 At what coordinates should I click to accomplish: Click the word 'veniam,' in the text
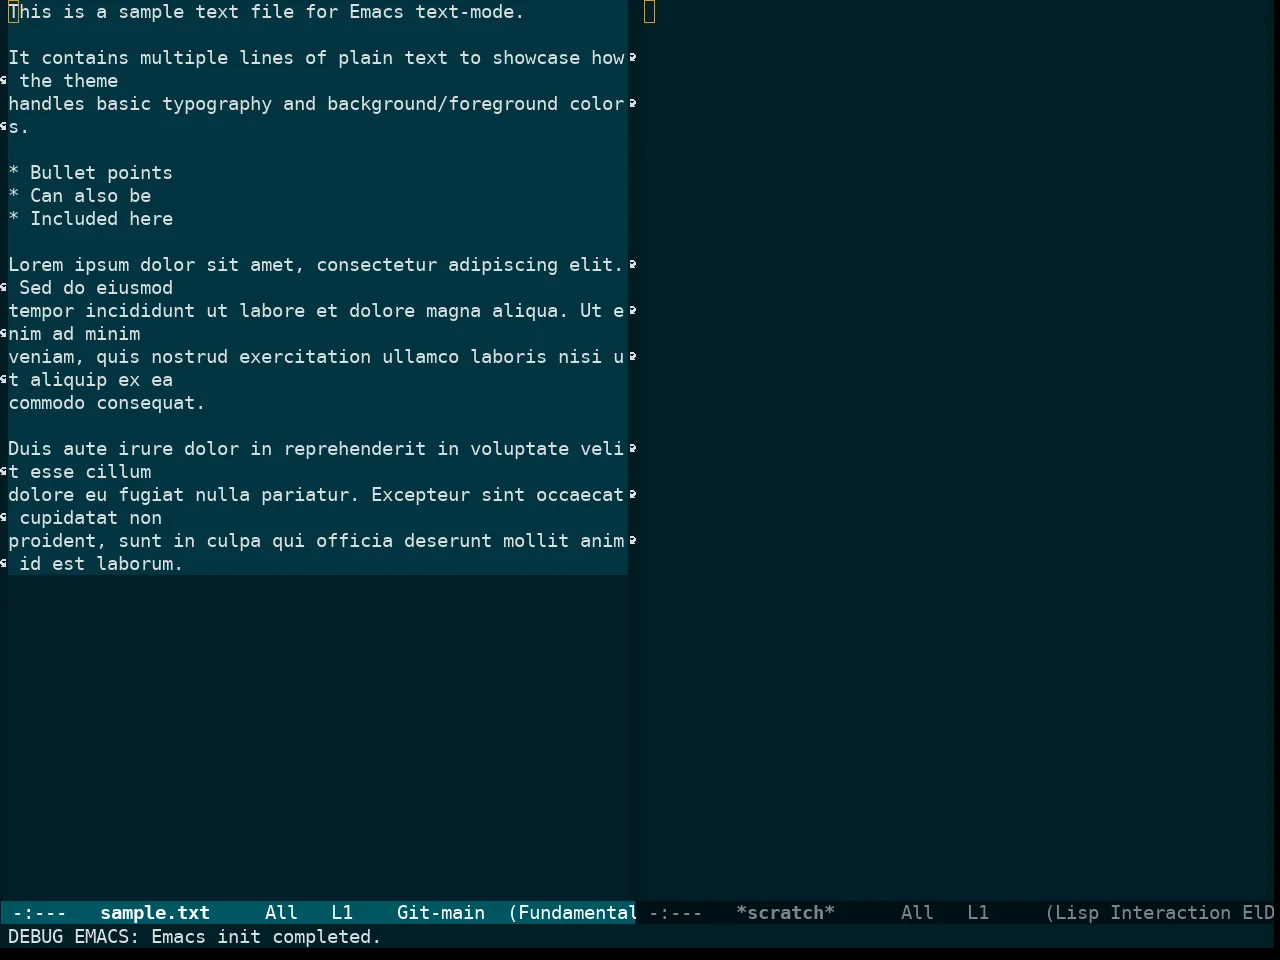click(46, 357)
